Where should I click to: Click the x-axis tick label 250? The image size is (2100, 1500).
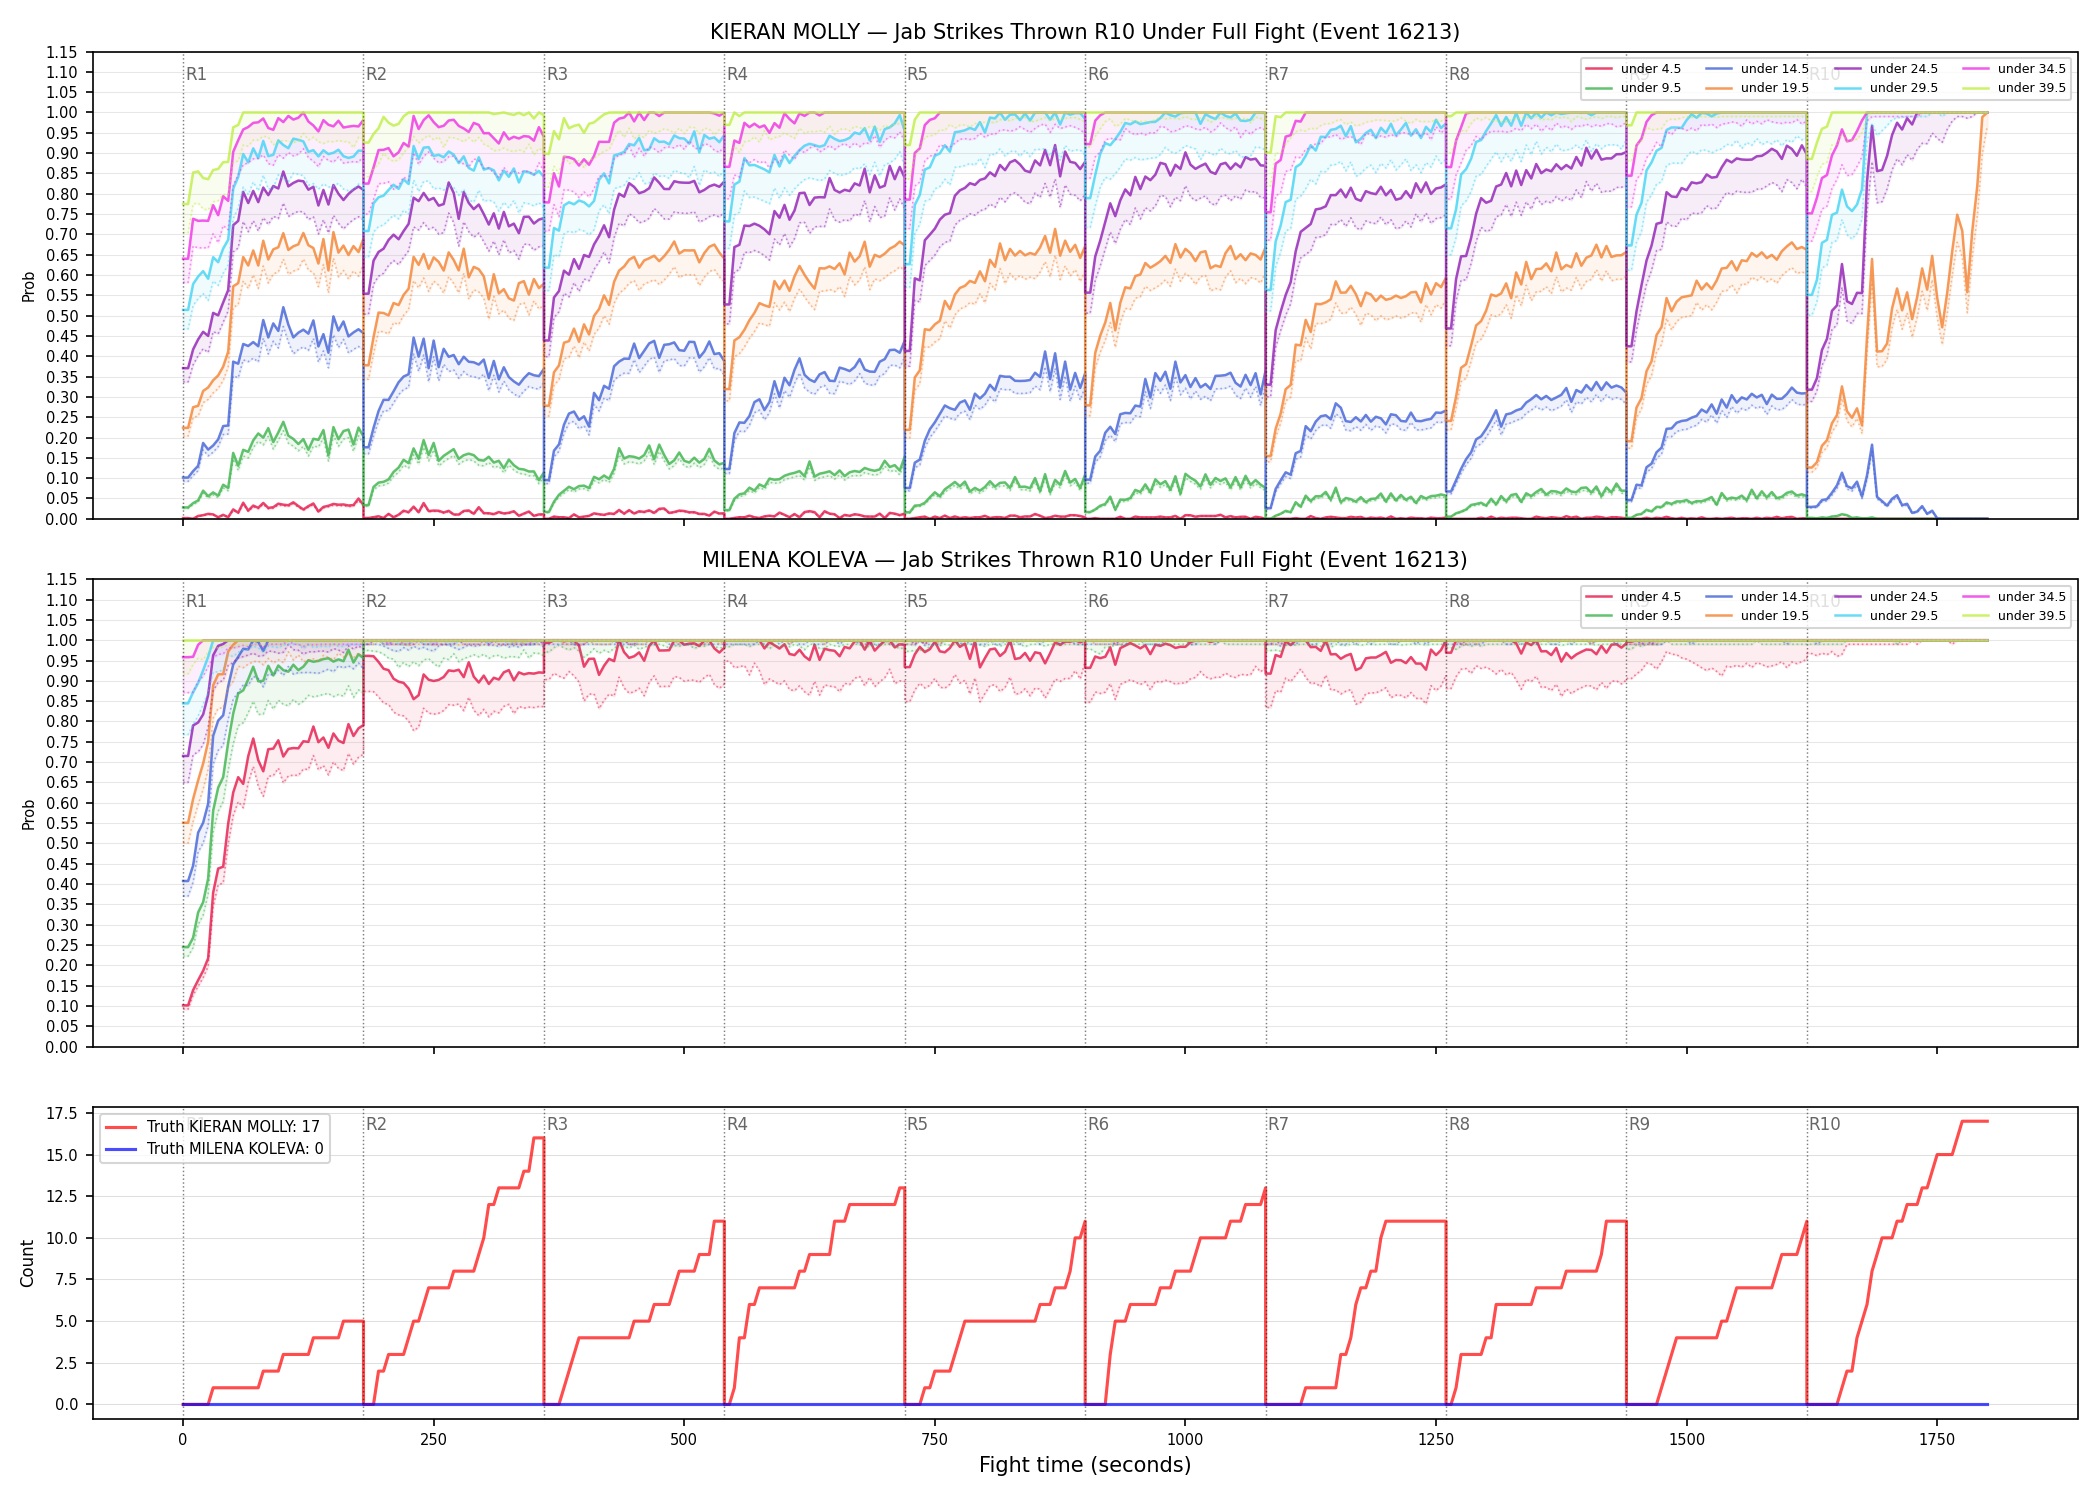click(433, 1440)
